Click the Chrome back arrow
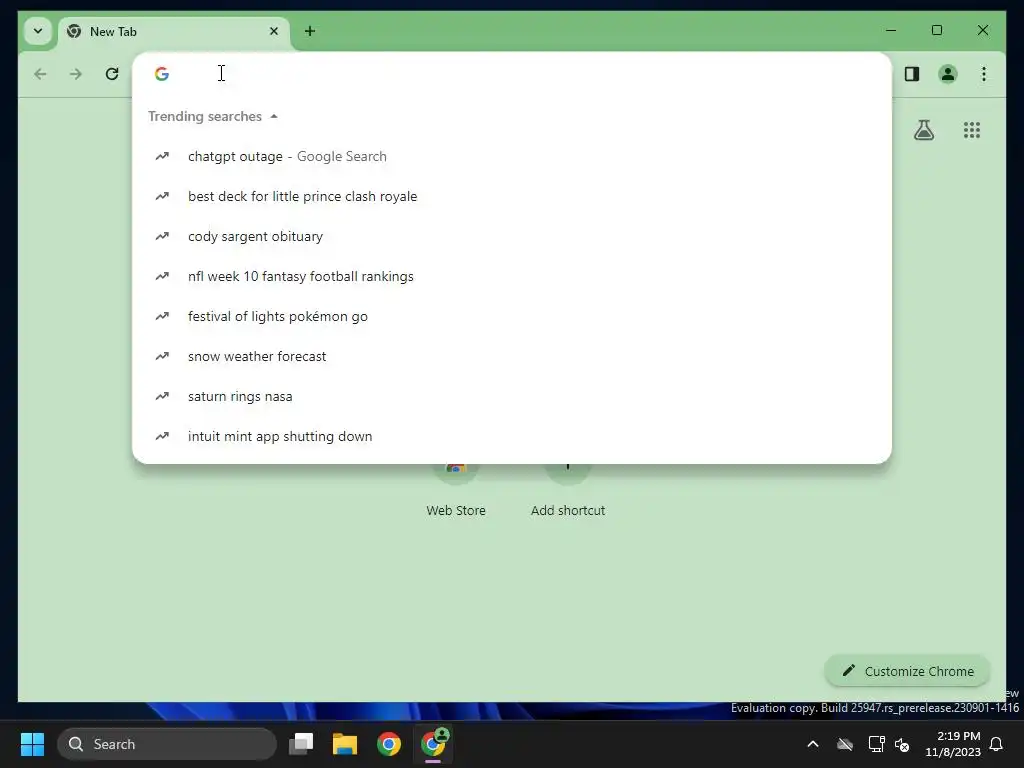Image resolution: width=1024 pixels, height=768 pixels. (40, 74)
